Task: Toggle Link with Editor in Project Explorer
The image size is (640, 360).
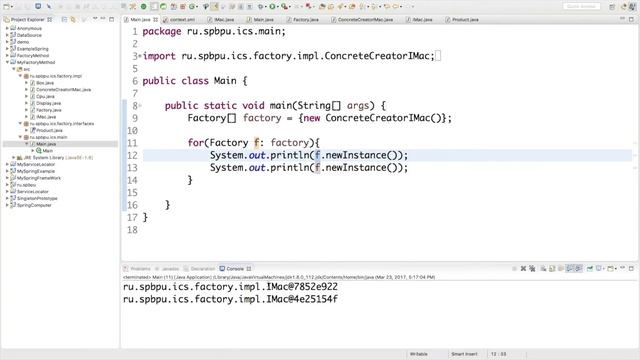Action: pos(73,20)
